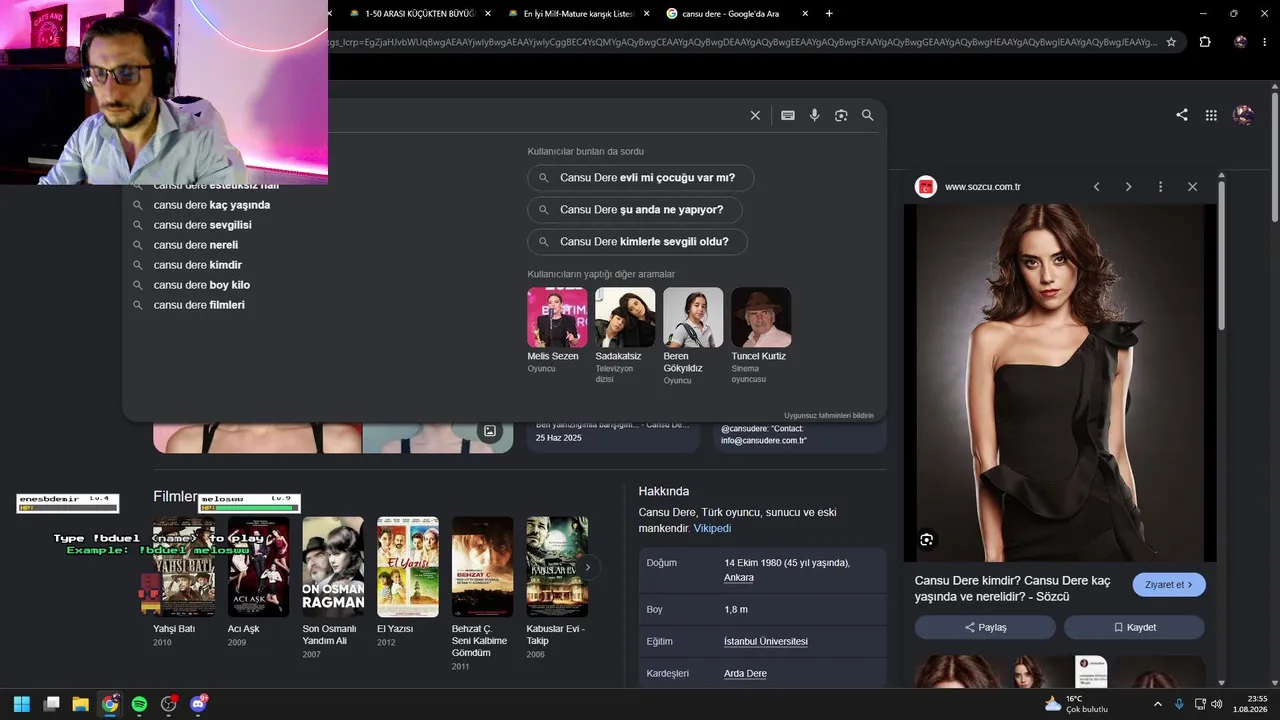Open Google Lens image search

[841, 115]
